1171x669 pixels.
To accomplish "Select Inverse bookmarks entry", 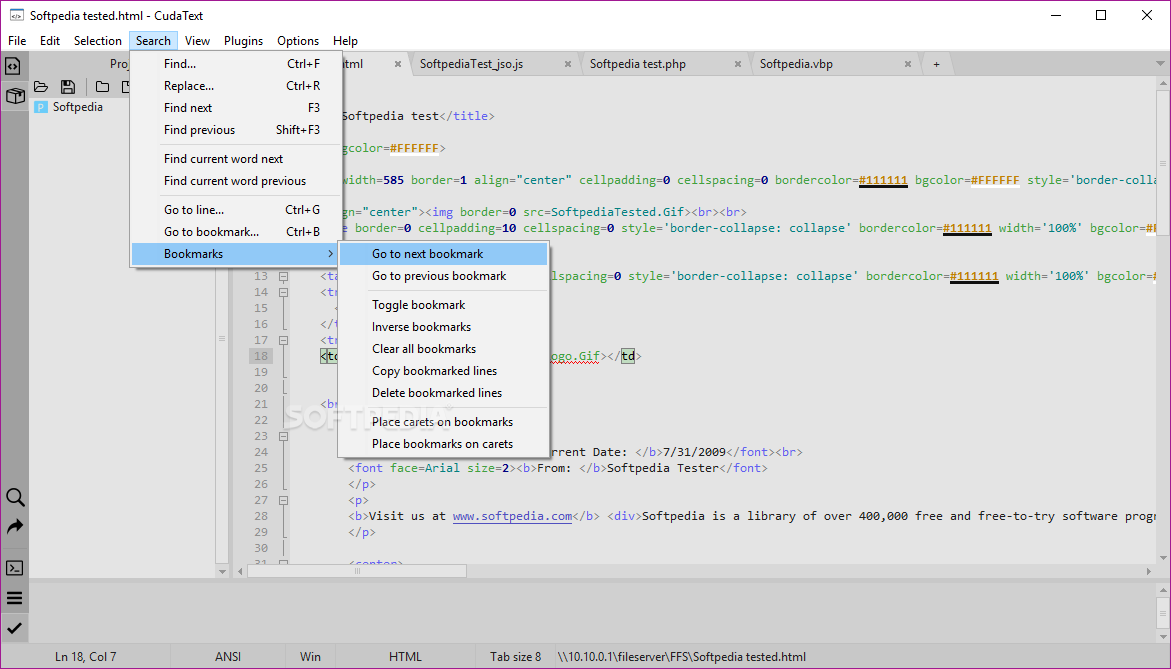I will coord(444,327).
